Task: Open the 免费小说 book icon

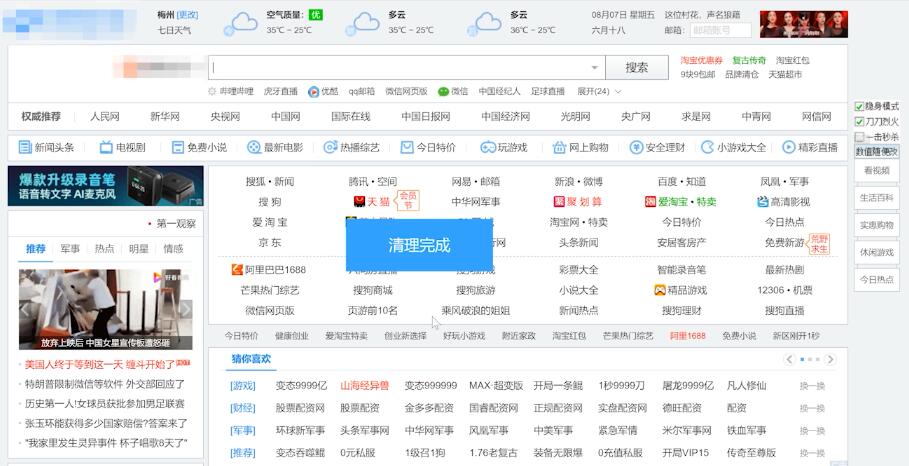Action: 178,147
